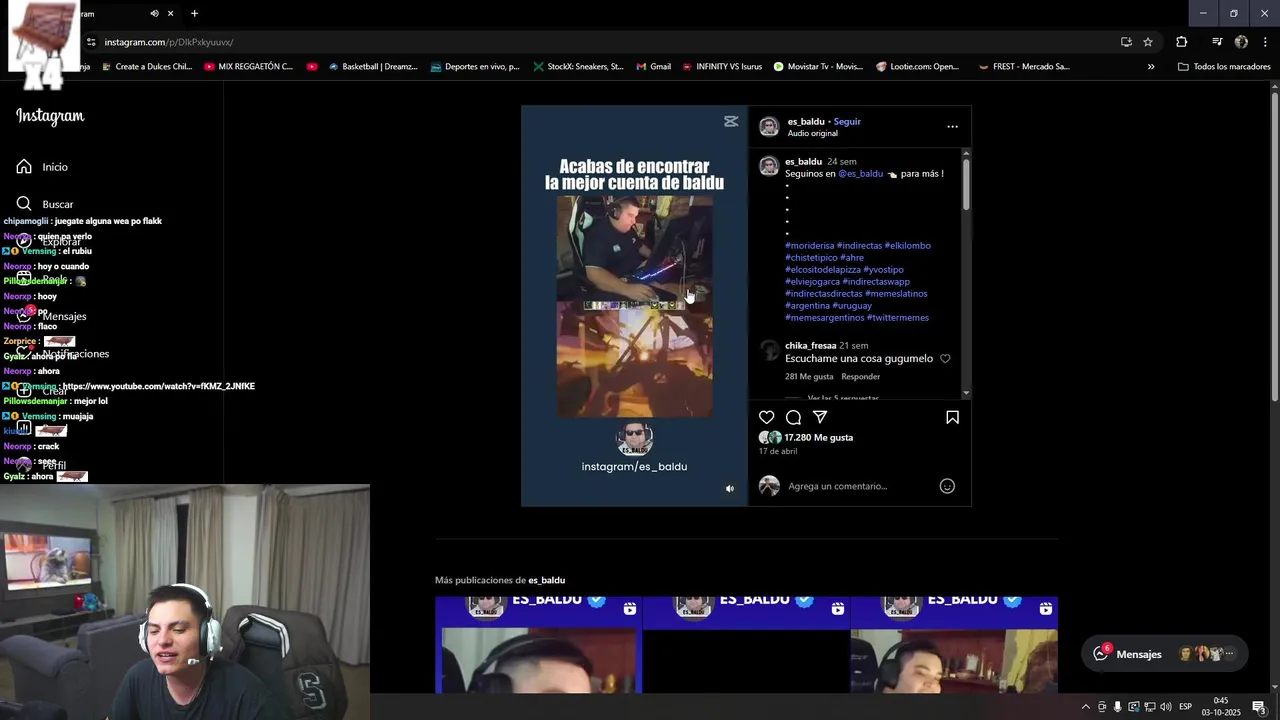The width and height of the screenshot is (1280, 720).
Task: Play the reel video in the post
Action: coord(634,305)
